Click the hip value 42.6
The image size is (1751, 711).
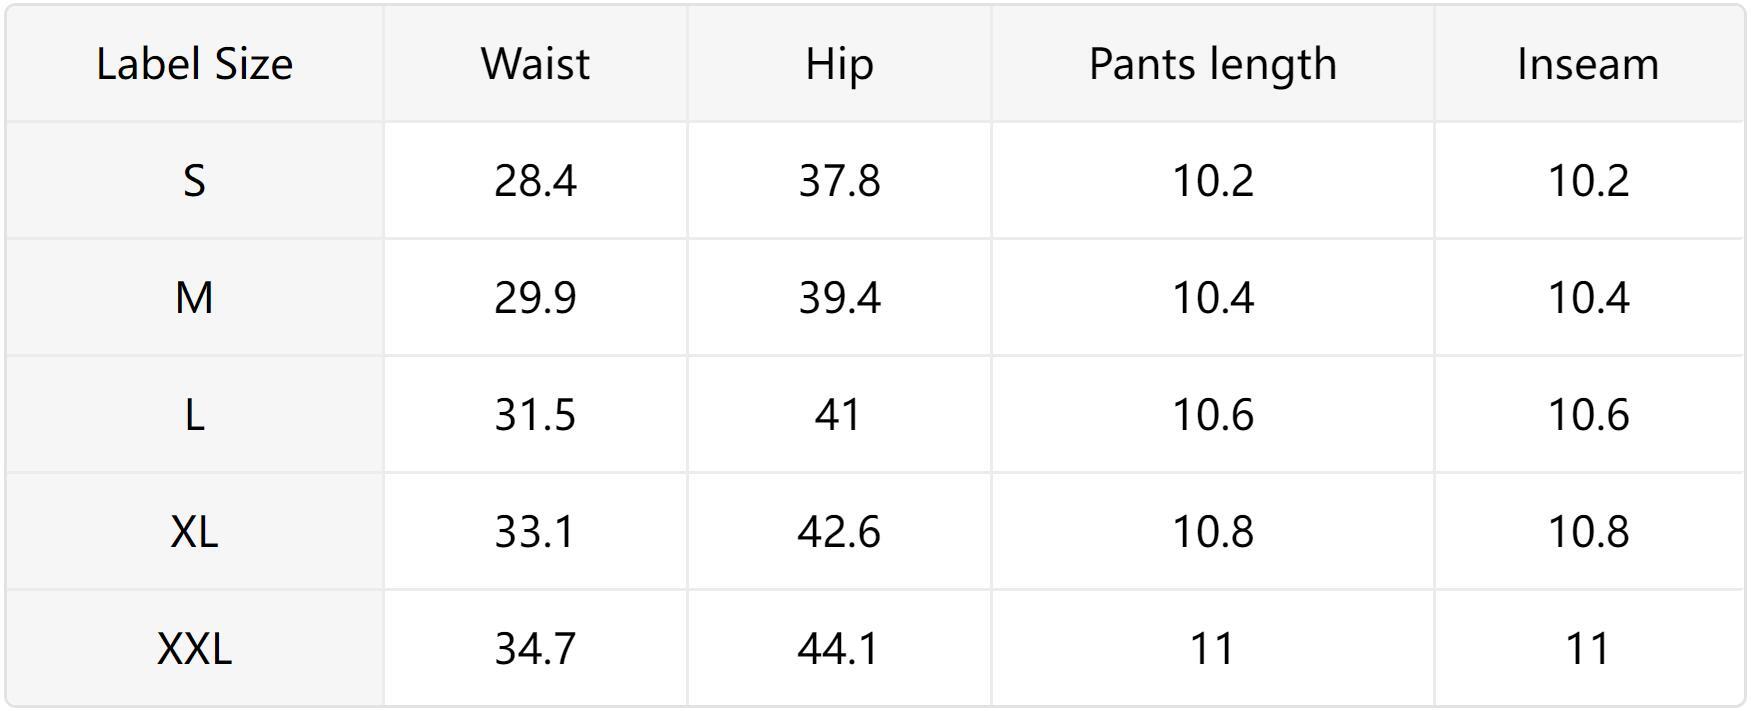click(x=839, y=531)
